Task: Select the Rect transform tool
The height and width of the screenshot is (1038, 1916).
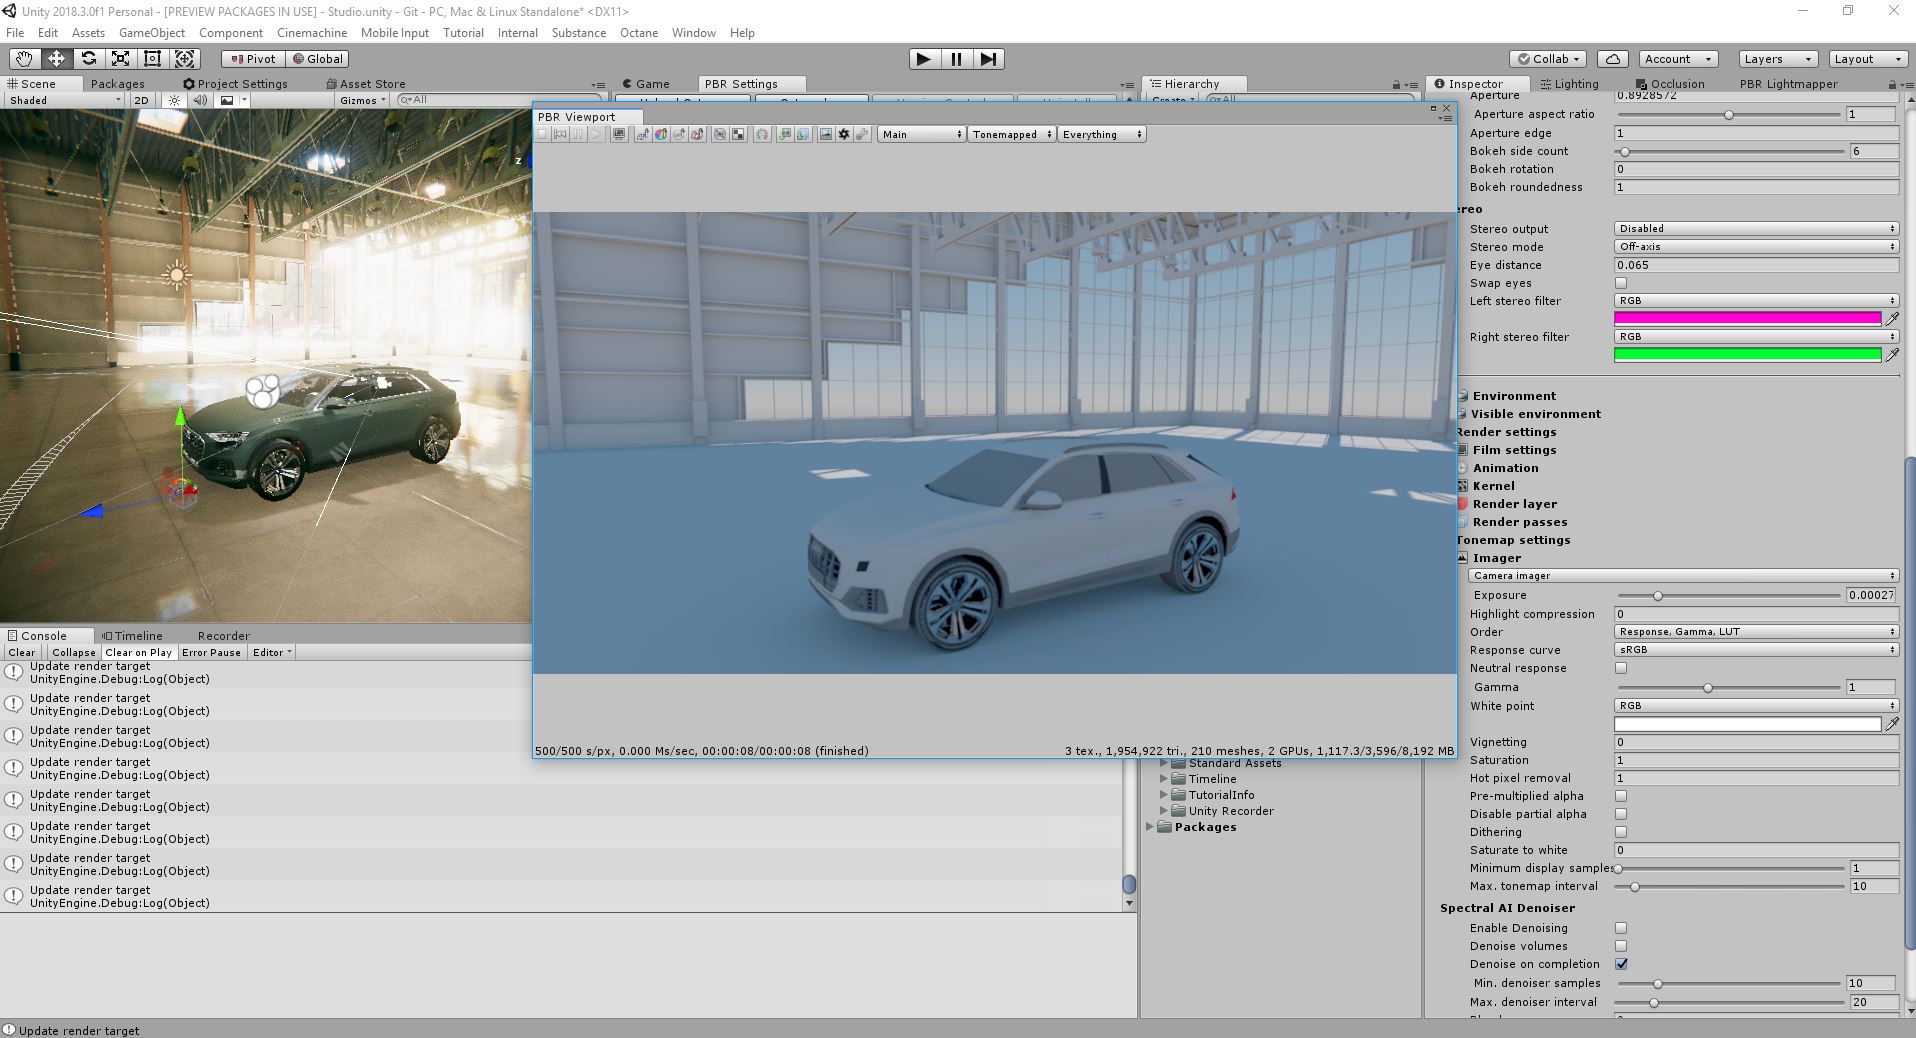Action: pos(152,59)
